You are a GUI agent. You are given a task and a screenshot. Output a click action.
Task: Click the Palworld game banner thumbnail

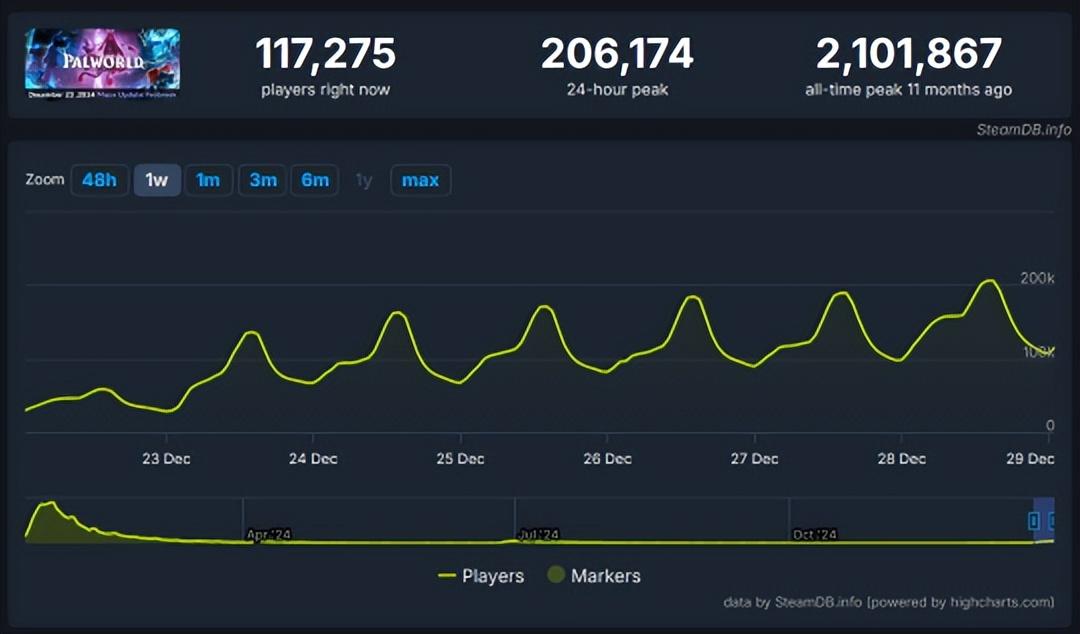[x=102, y=64]
